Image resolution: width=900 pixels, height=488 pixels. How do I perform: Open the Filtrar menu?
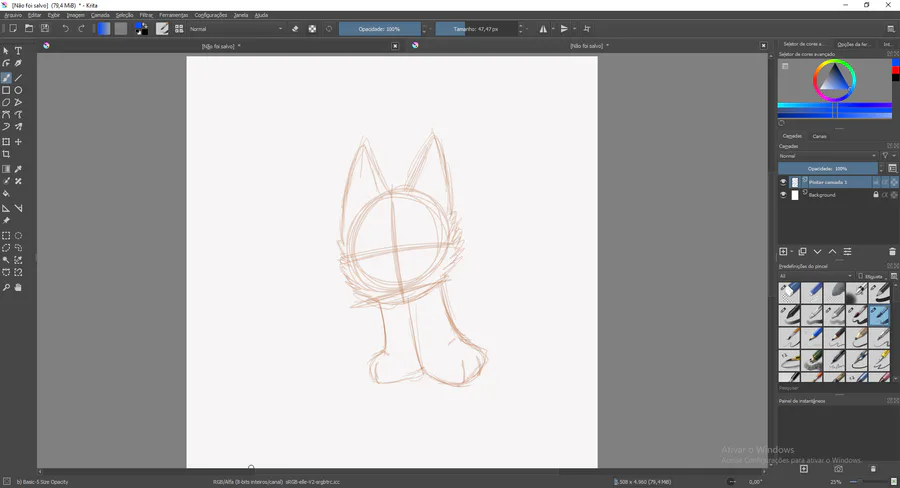pyautogui.click(x=147, y=15)
